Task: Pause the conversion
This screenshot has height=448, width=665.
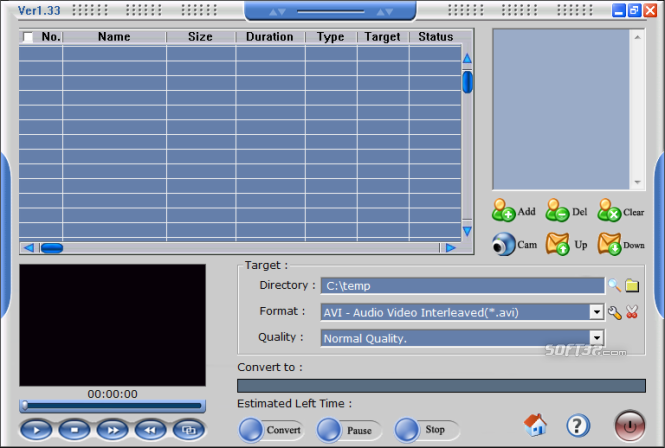Action: click(x=349, y=430)
